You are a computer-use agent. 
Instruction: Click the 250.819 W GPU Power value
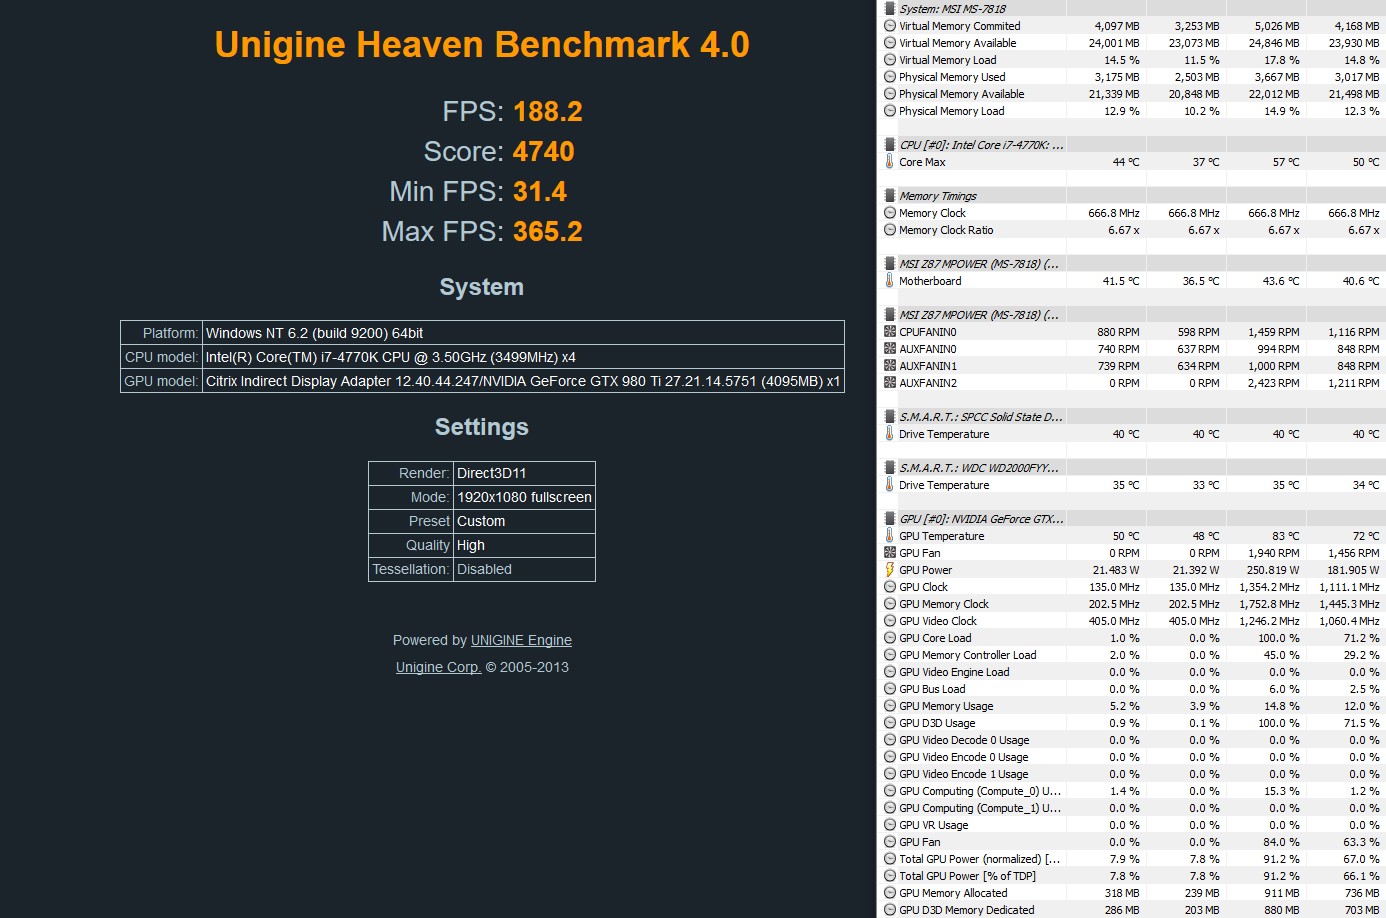[1273, 570]
